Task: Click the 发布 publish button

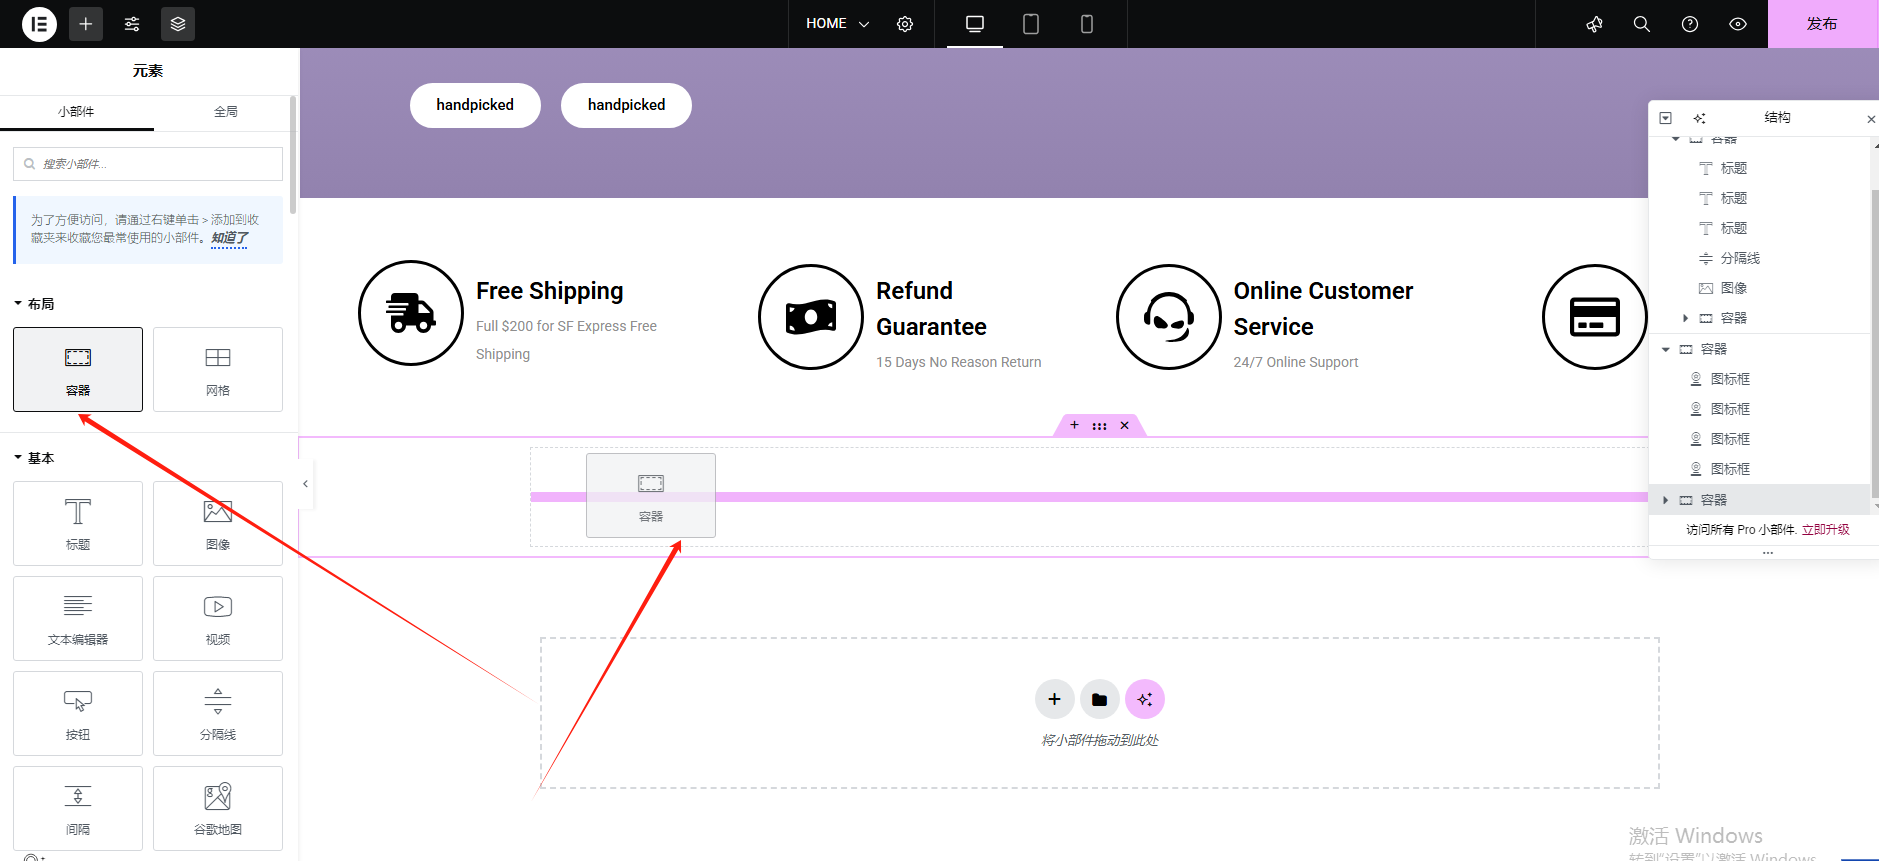Action: pyautogui.click(x=1822, y=24)
